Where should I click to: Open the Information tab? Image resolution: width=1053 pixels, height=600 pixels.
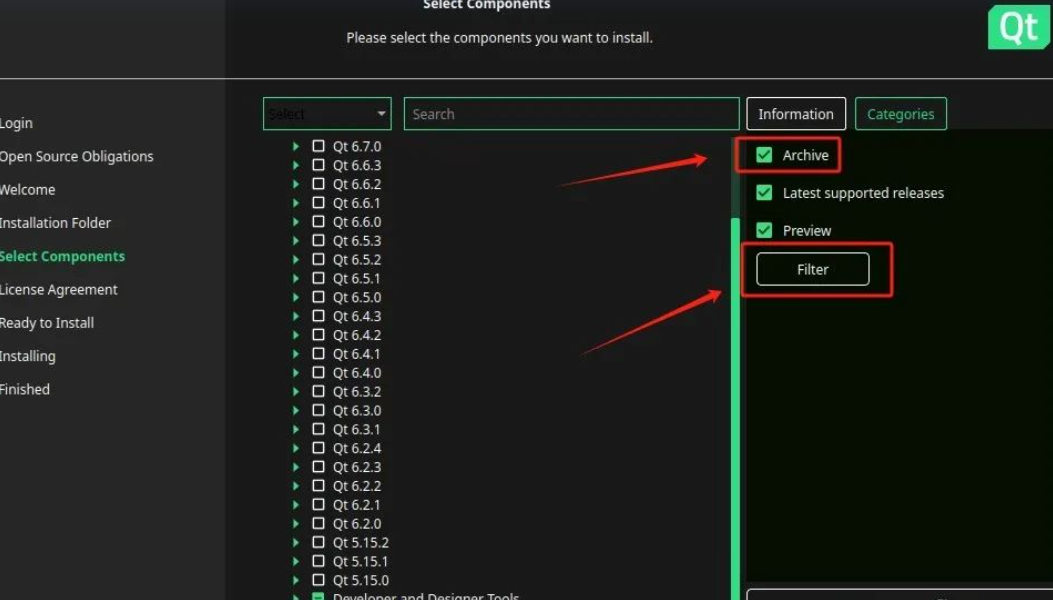click(x=796, y=114)
